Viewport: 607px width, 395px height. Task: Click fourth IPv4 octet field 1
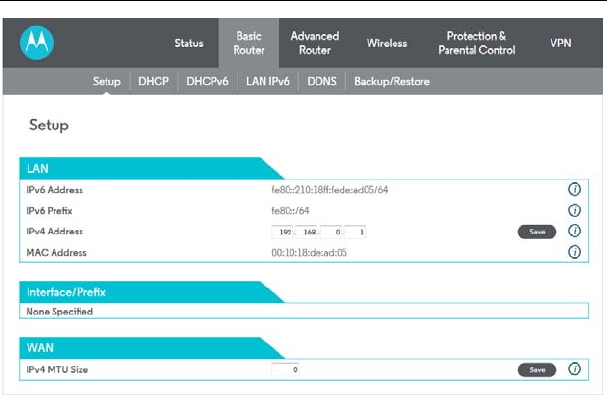355,232
